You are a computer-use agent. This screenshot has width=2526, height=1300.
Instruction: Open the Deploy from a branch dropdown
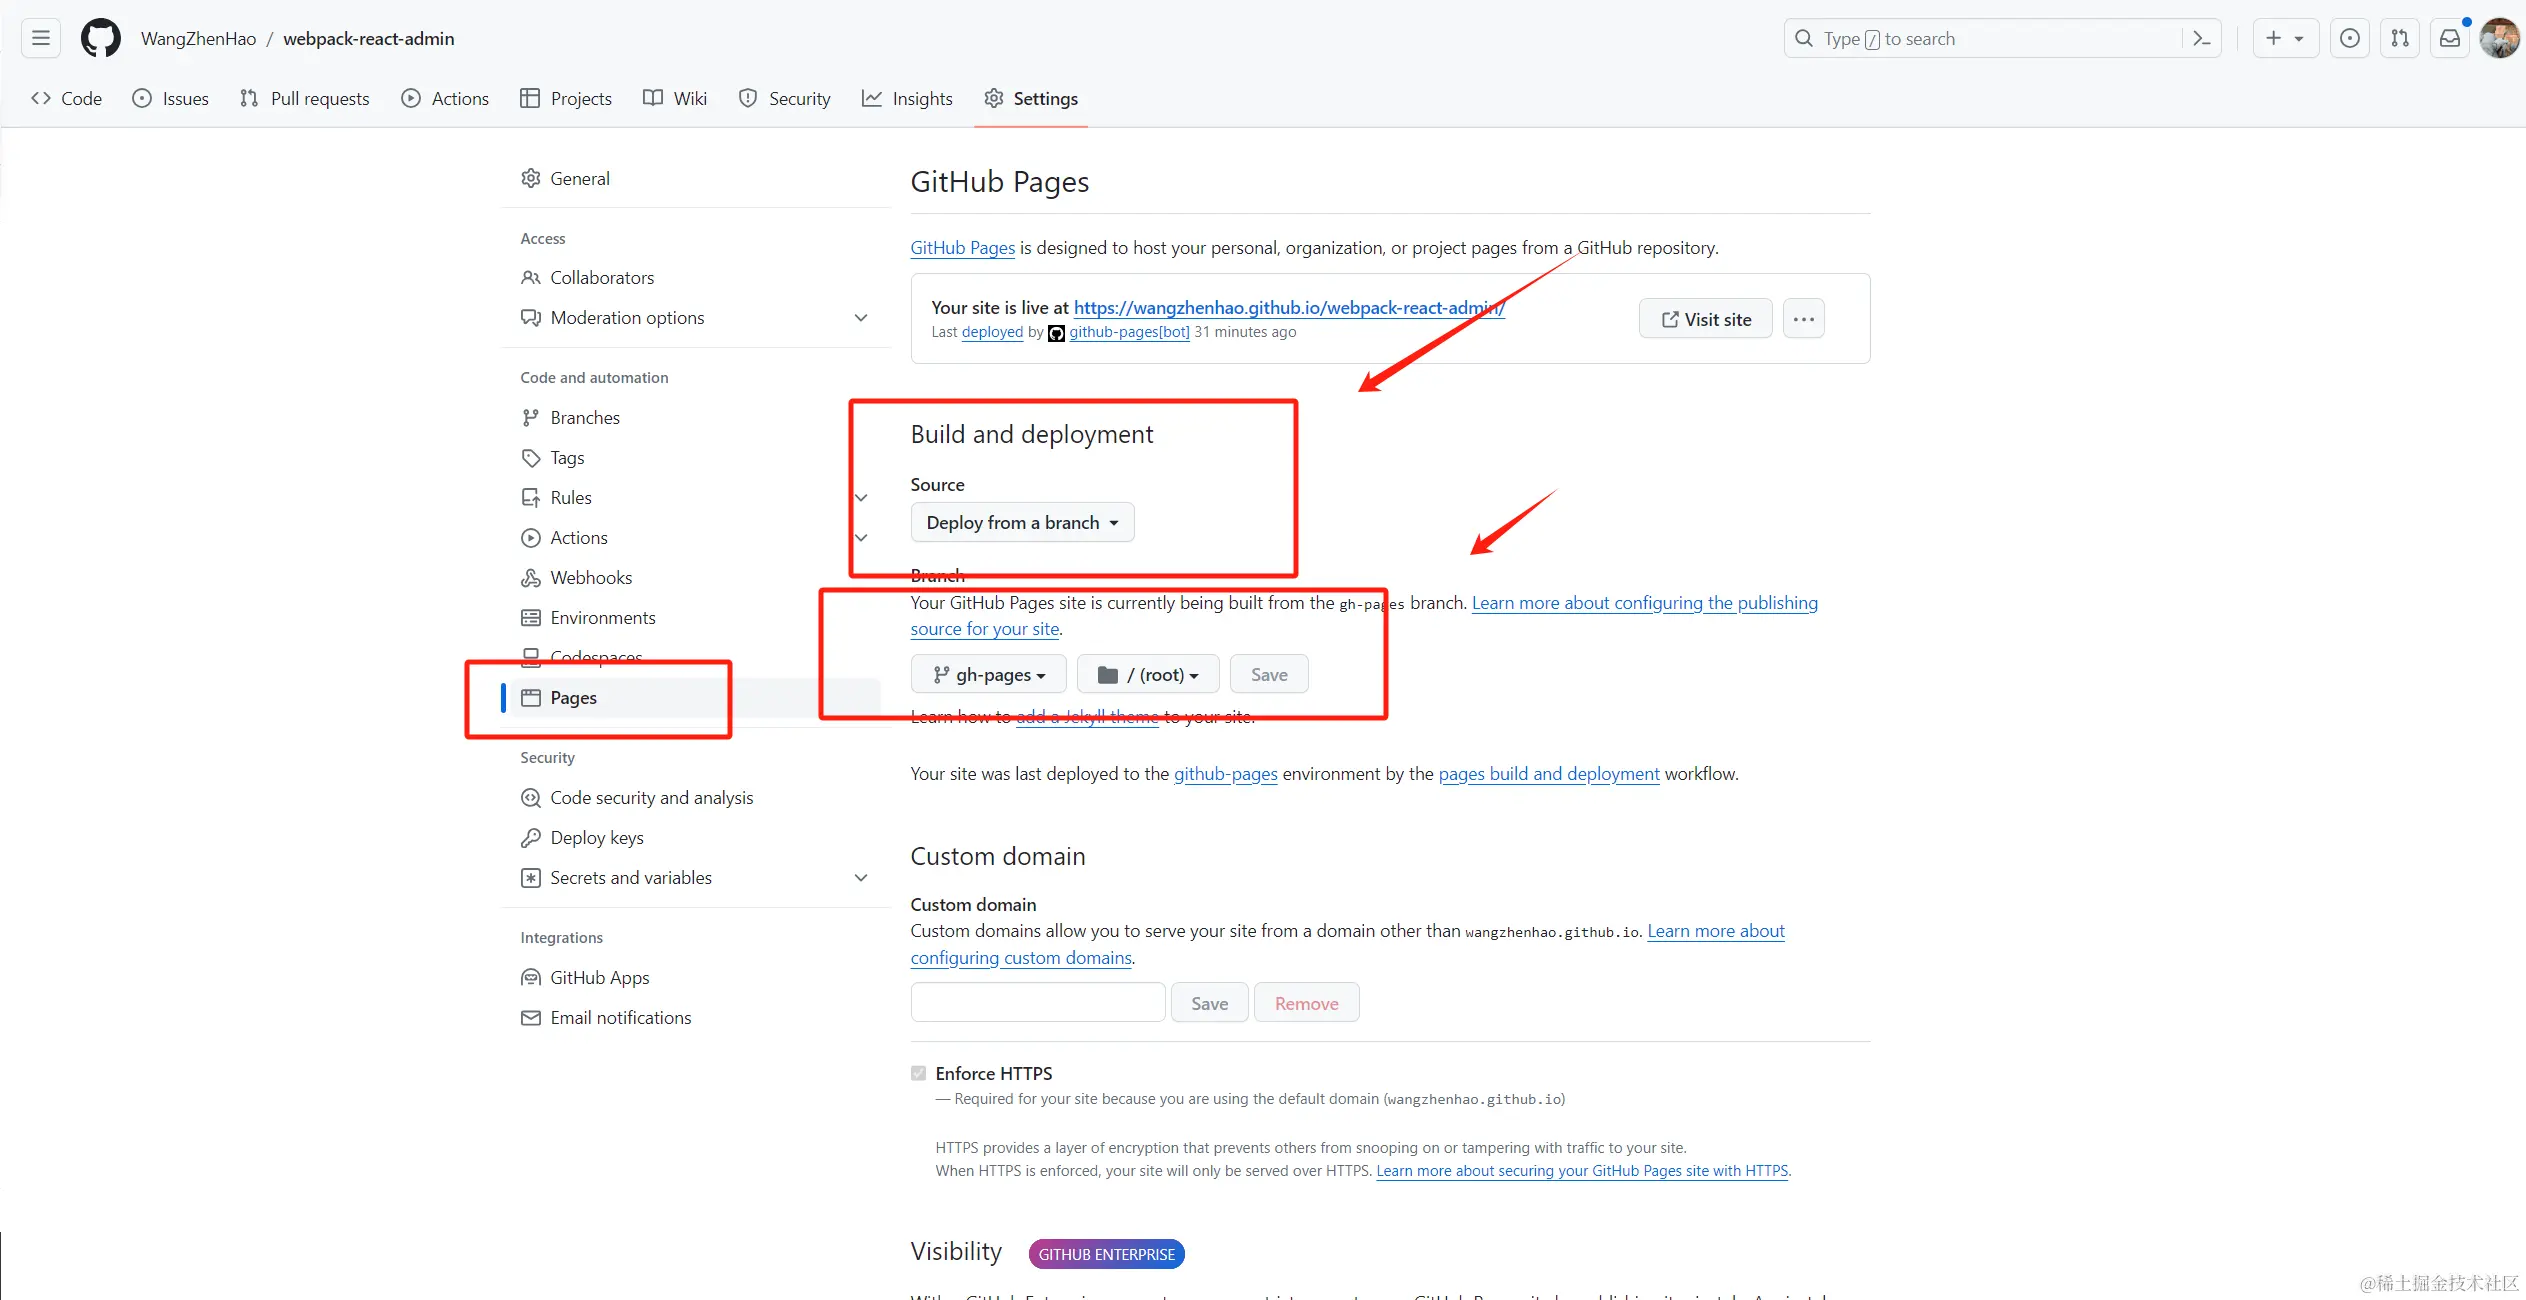click(1022, 522)
